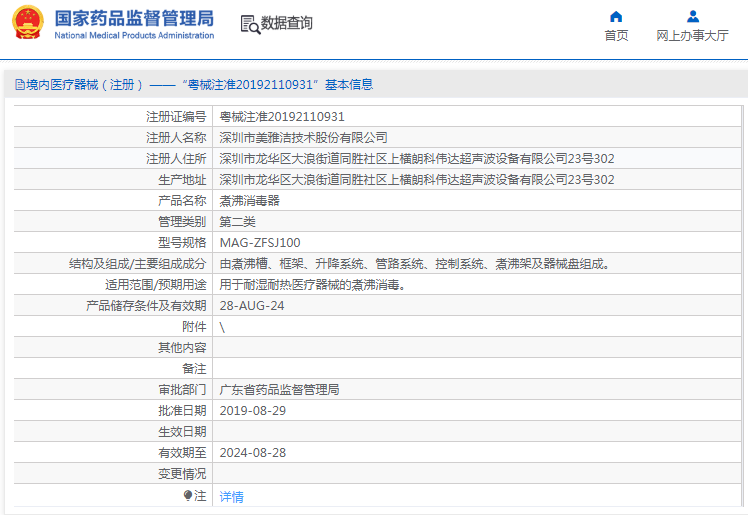The width and height of the screenshot is (748, 515).
Task: Click the data query magnifier icon
Action: pyautogui.click(x=249, y=23)
